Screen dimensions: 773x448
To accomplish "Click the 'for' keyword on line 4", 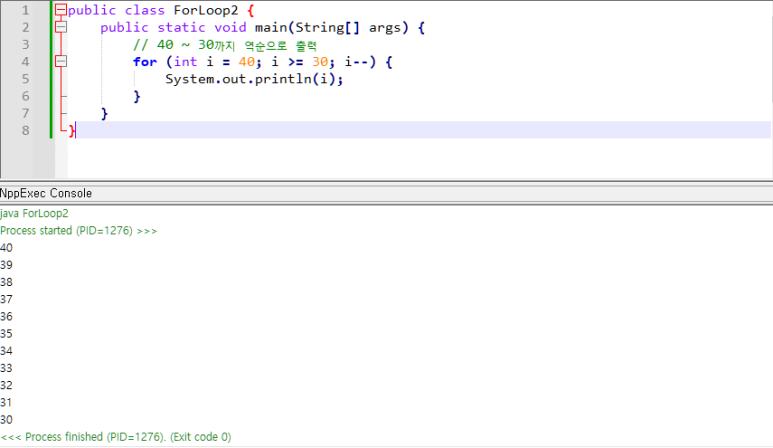I will (145, 62).
